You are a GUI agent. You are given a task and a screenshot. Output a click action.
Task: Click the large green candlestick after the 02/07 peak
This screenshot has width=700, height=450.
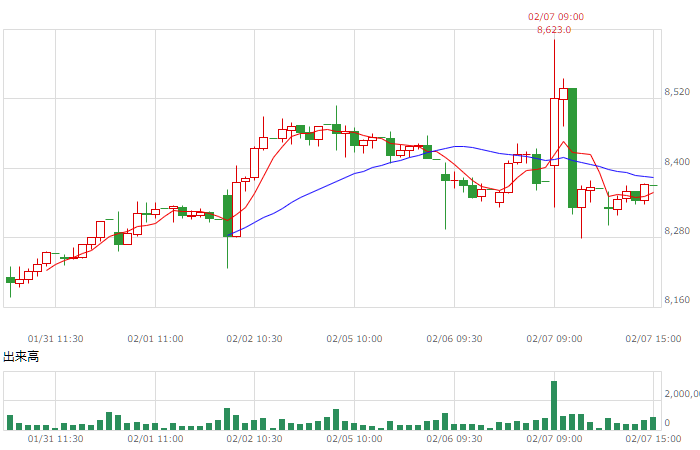[x=572, y=148]
